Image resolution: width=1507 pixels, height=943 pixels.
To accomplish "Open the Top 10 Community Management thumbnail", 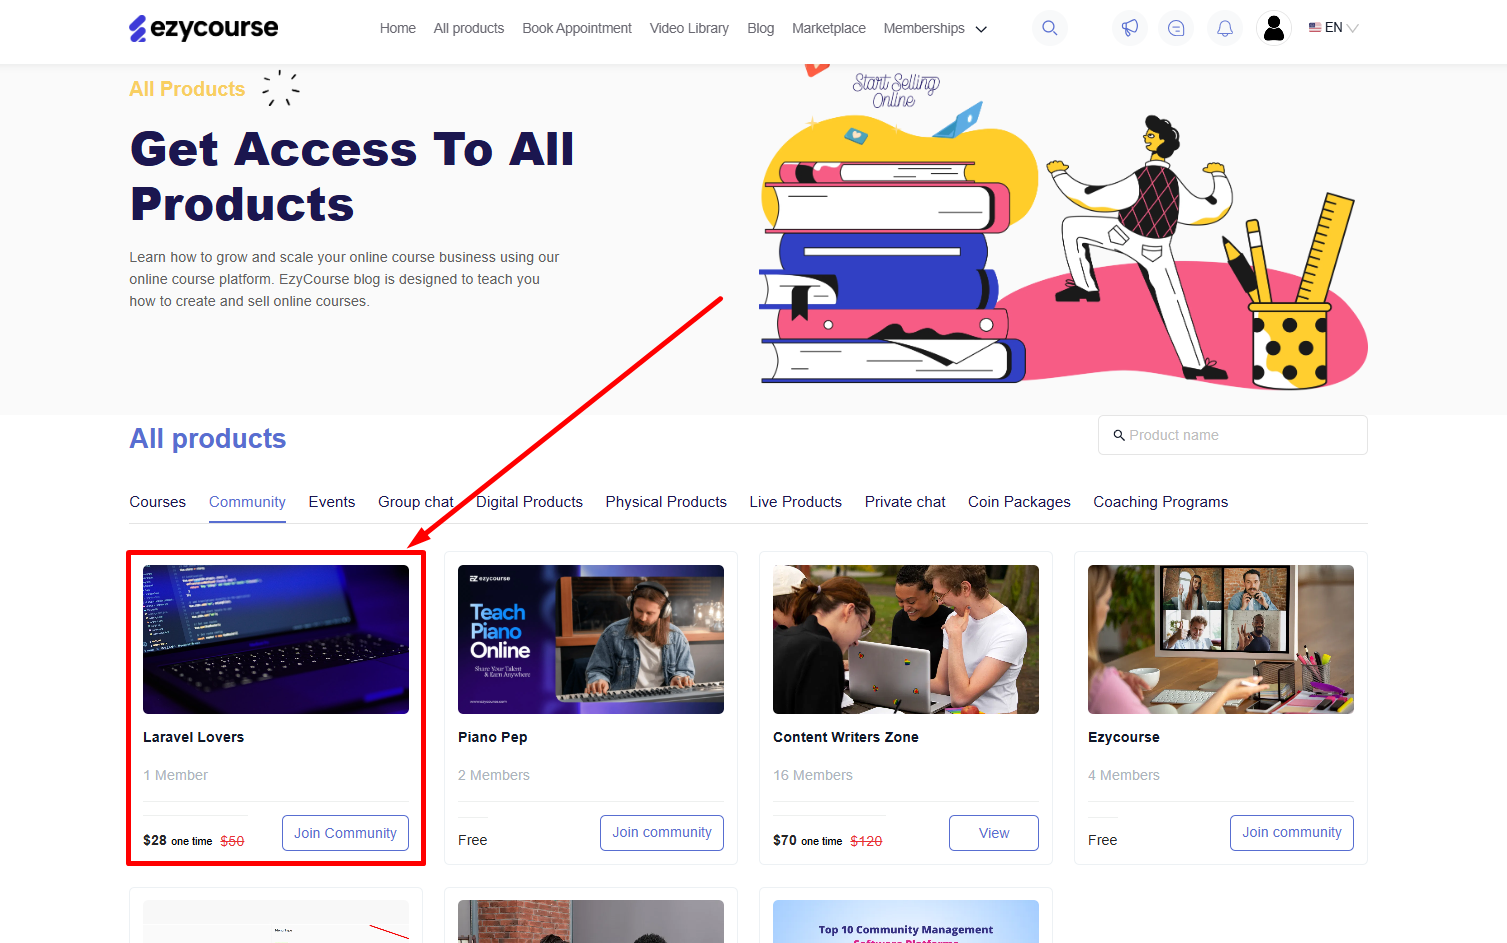I will point(906,922).
